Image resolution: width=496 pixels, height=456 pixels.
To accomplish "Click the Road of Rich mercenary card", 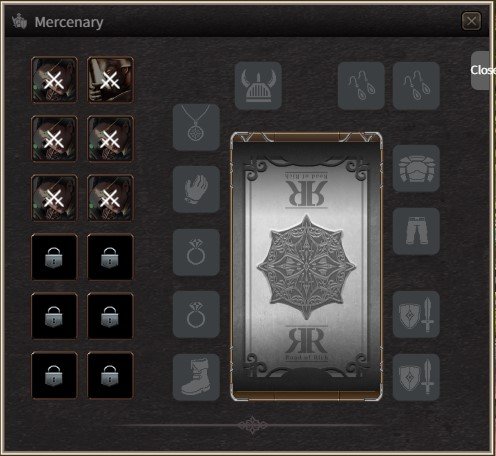I will [306, 267].
